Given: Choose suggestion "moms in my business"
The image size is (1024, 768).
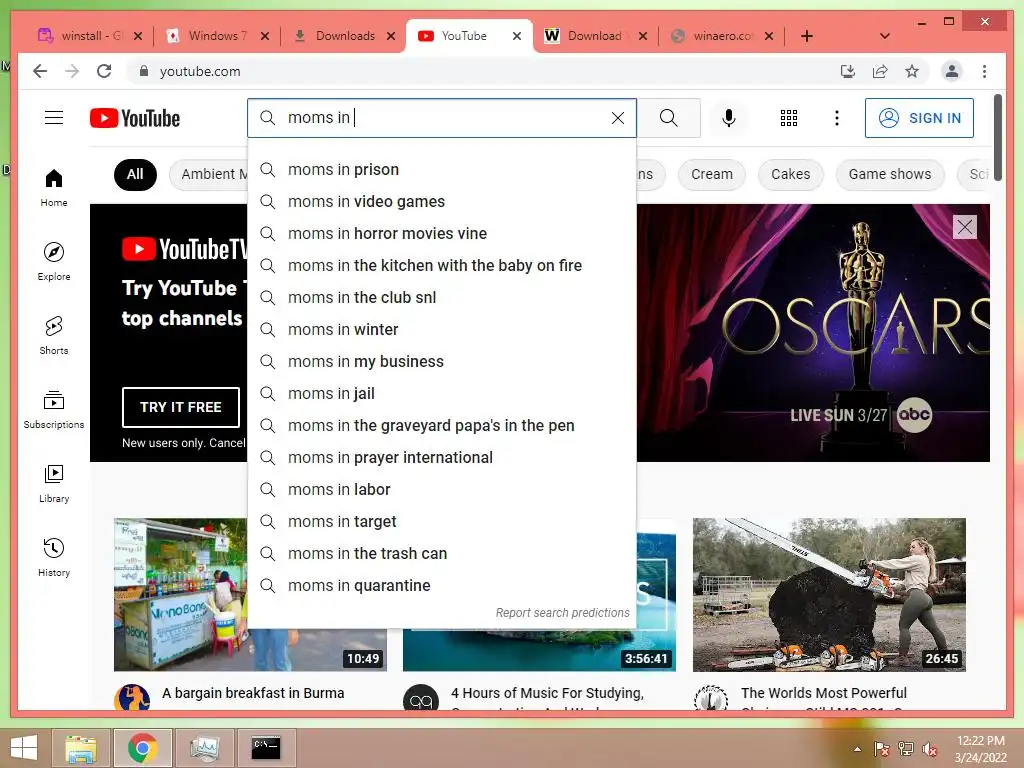Looking at the screenshot, I should tap(441, 362).
